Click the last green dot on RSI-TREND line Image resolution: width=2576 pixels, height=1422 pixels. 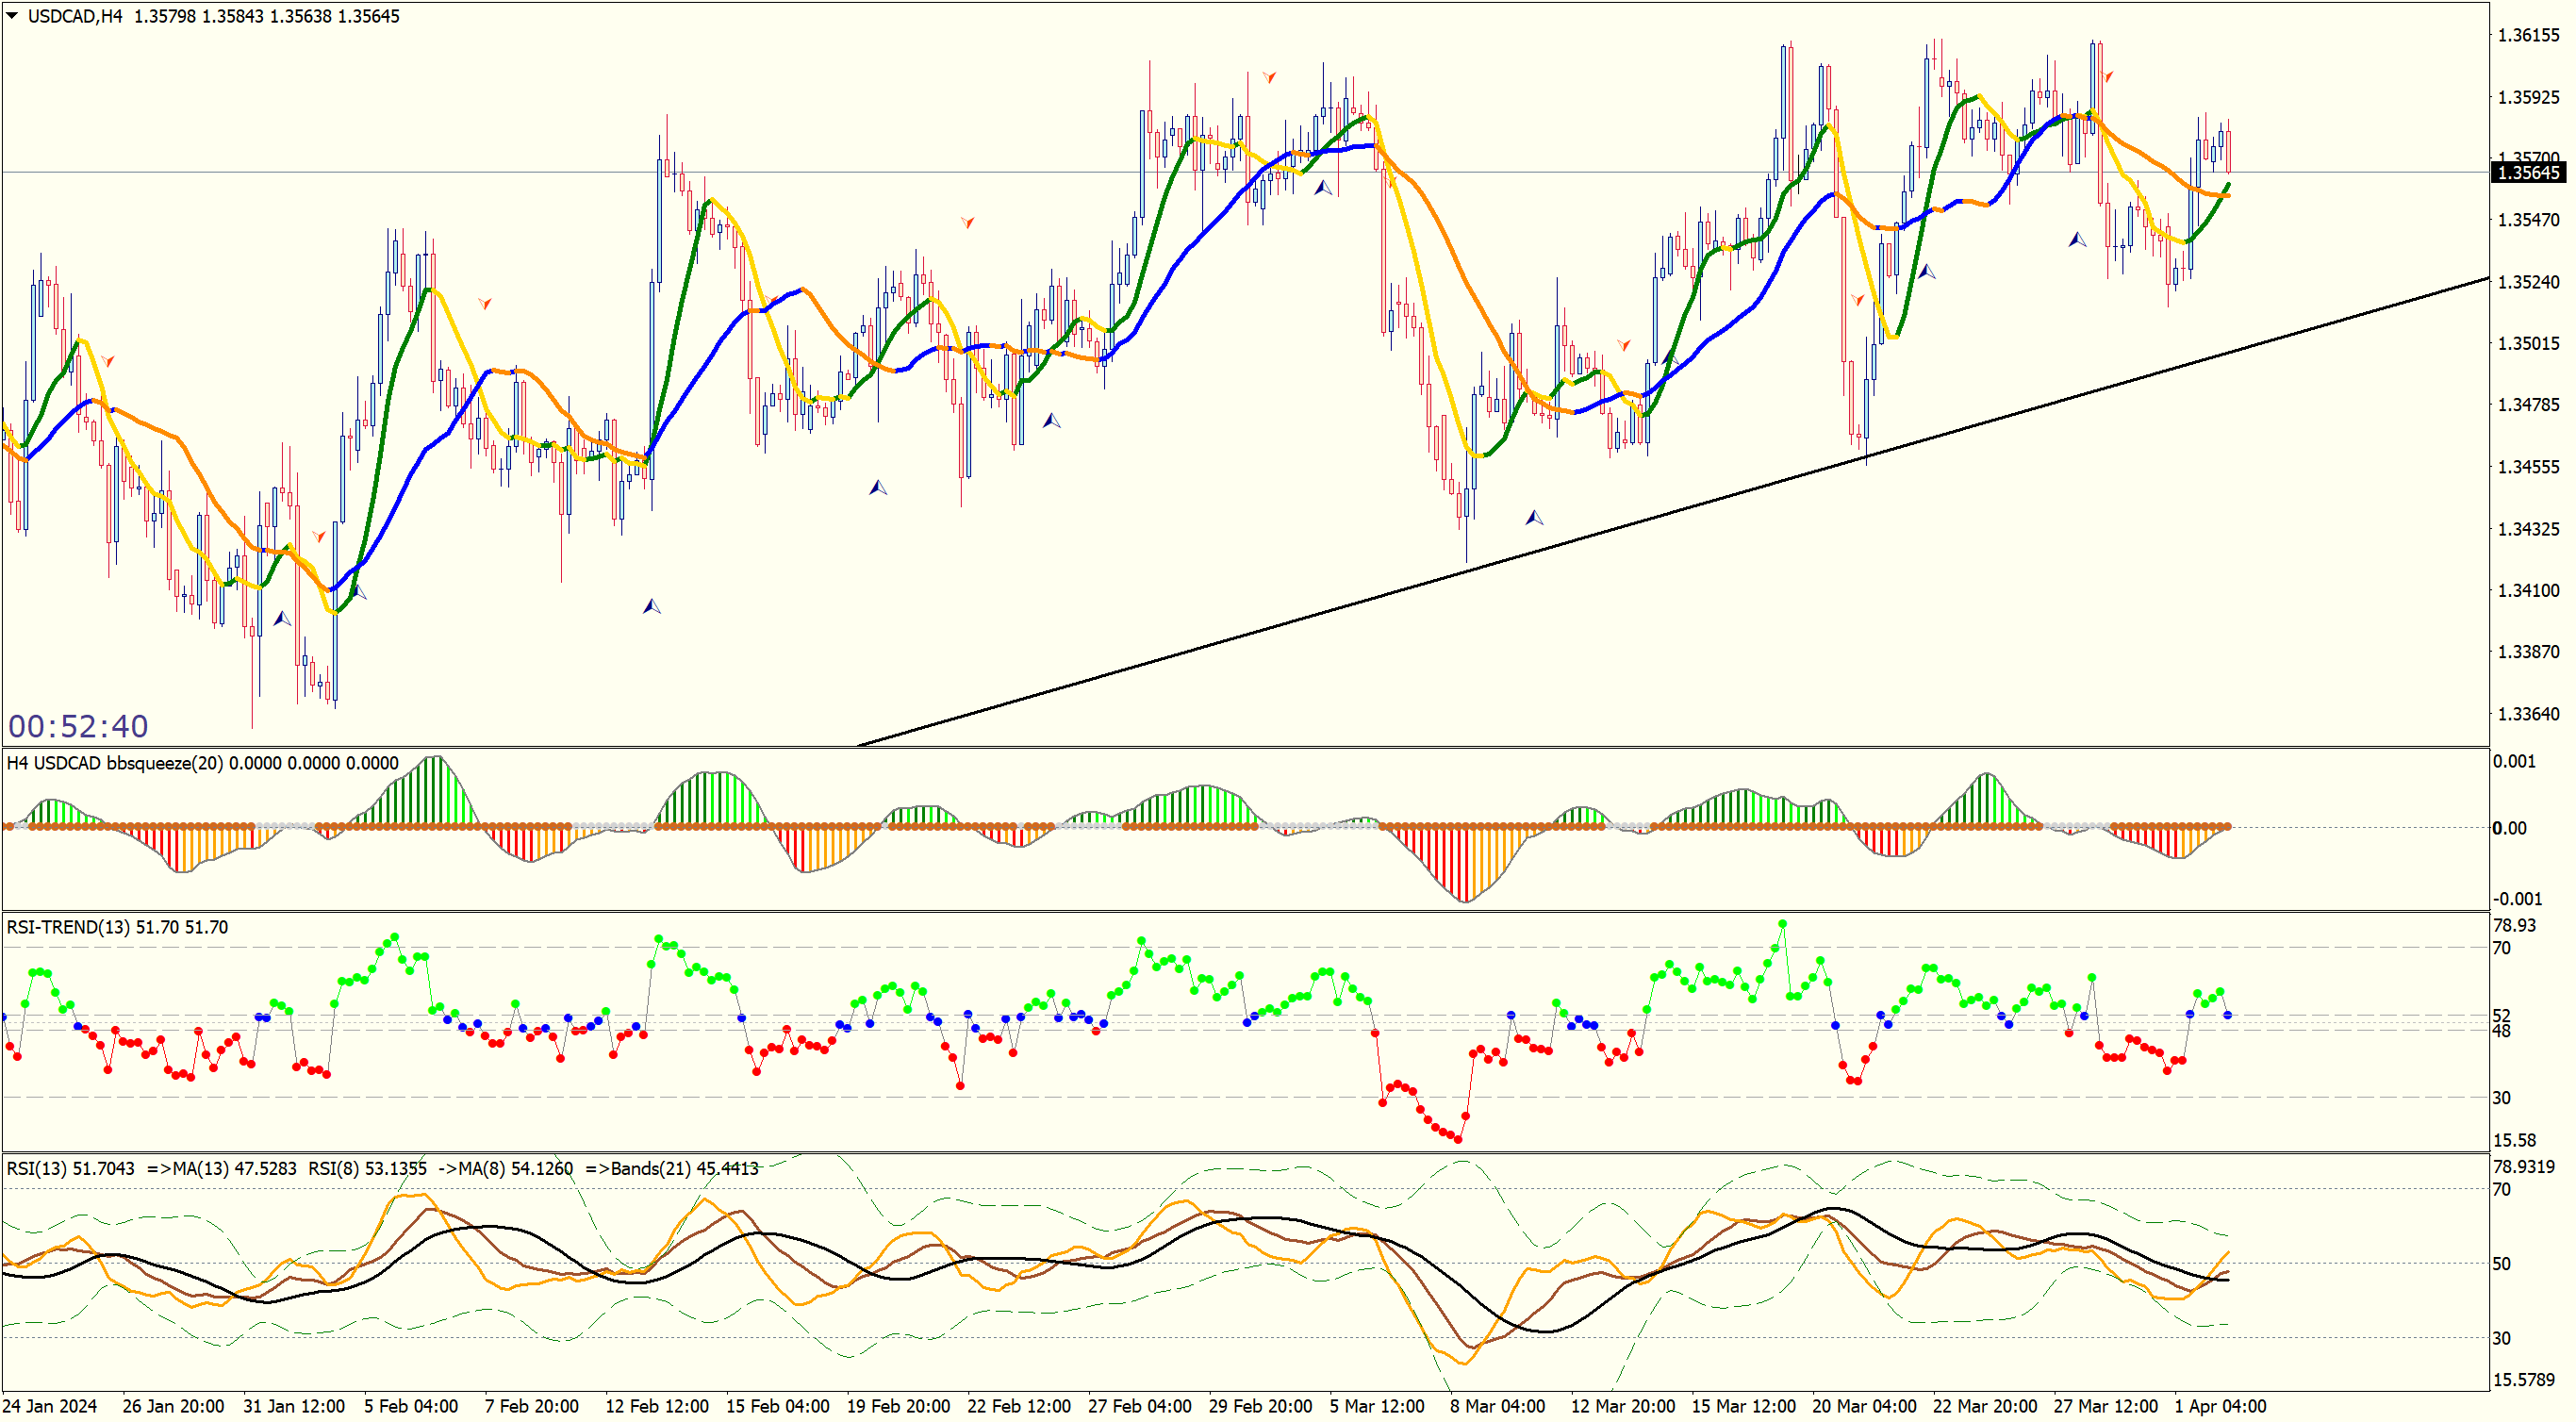[2220, 992]
